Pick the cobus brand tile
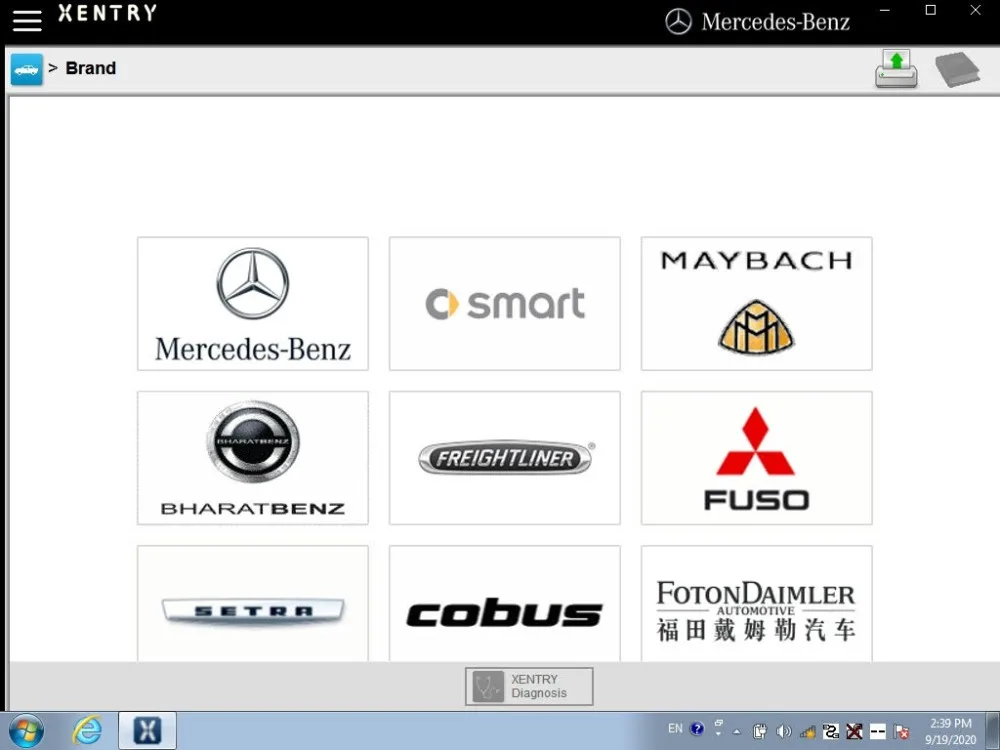Viewport: 1000px width, 750px height. click(x=504, y=603)
